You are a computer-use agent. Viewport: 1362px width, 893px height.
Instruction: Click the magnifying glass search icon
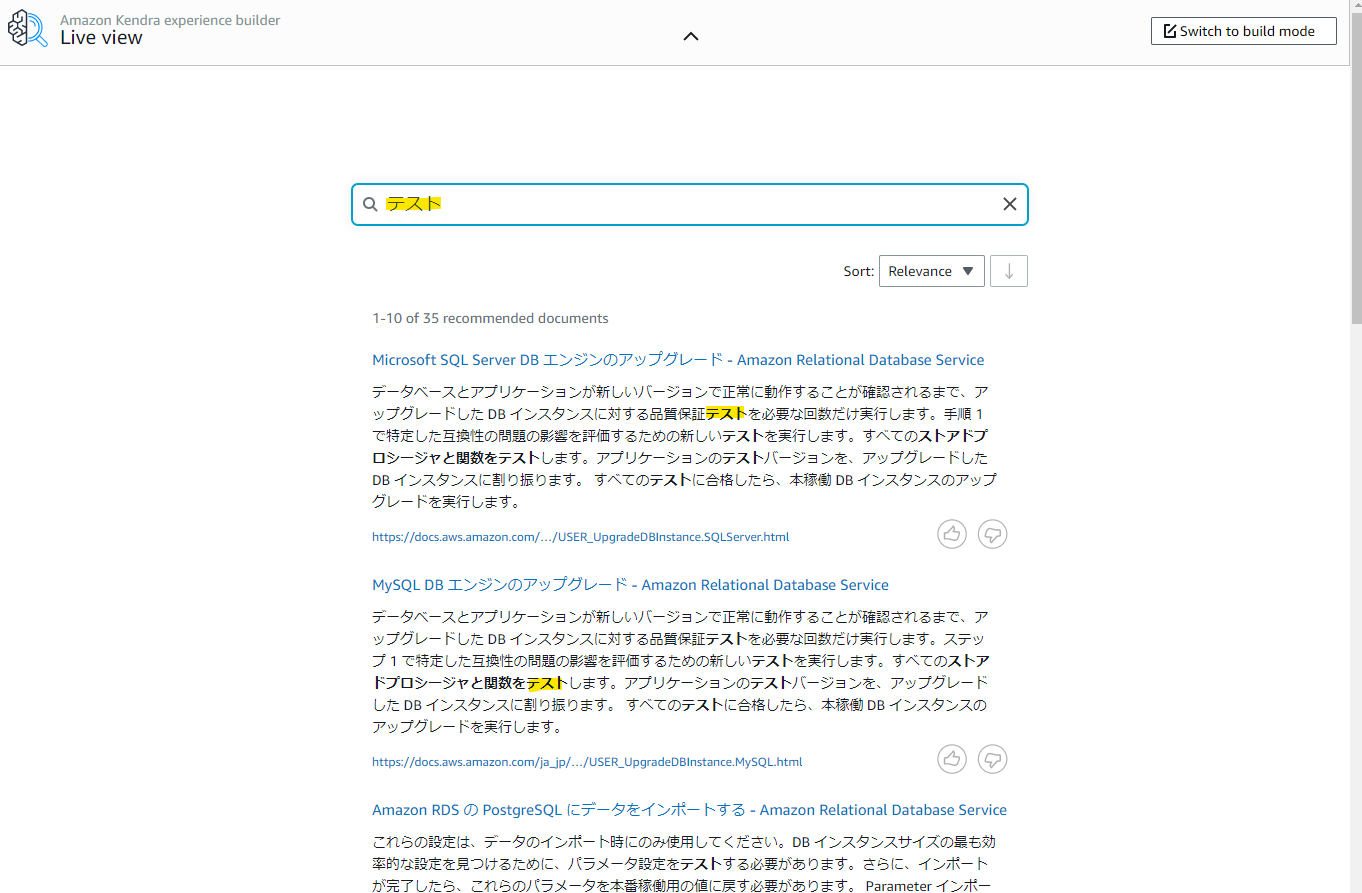click(370, 203)
